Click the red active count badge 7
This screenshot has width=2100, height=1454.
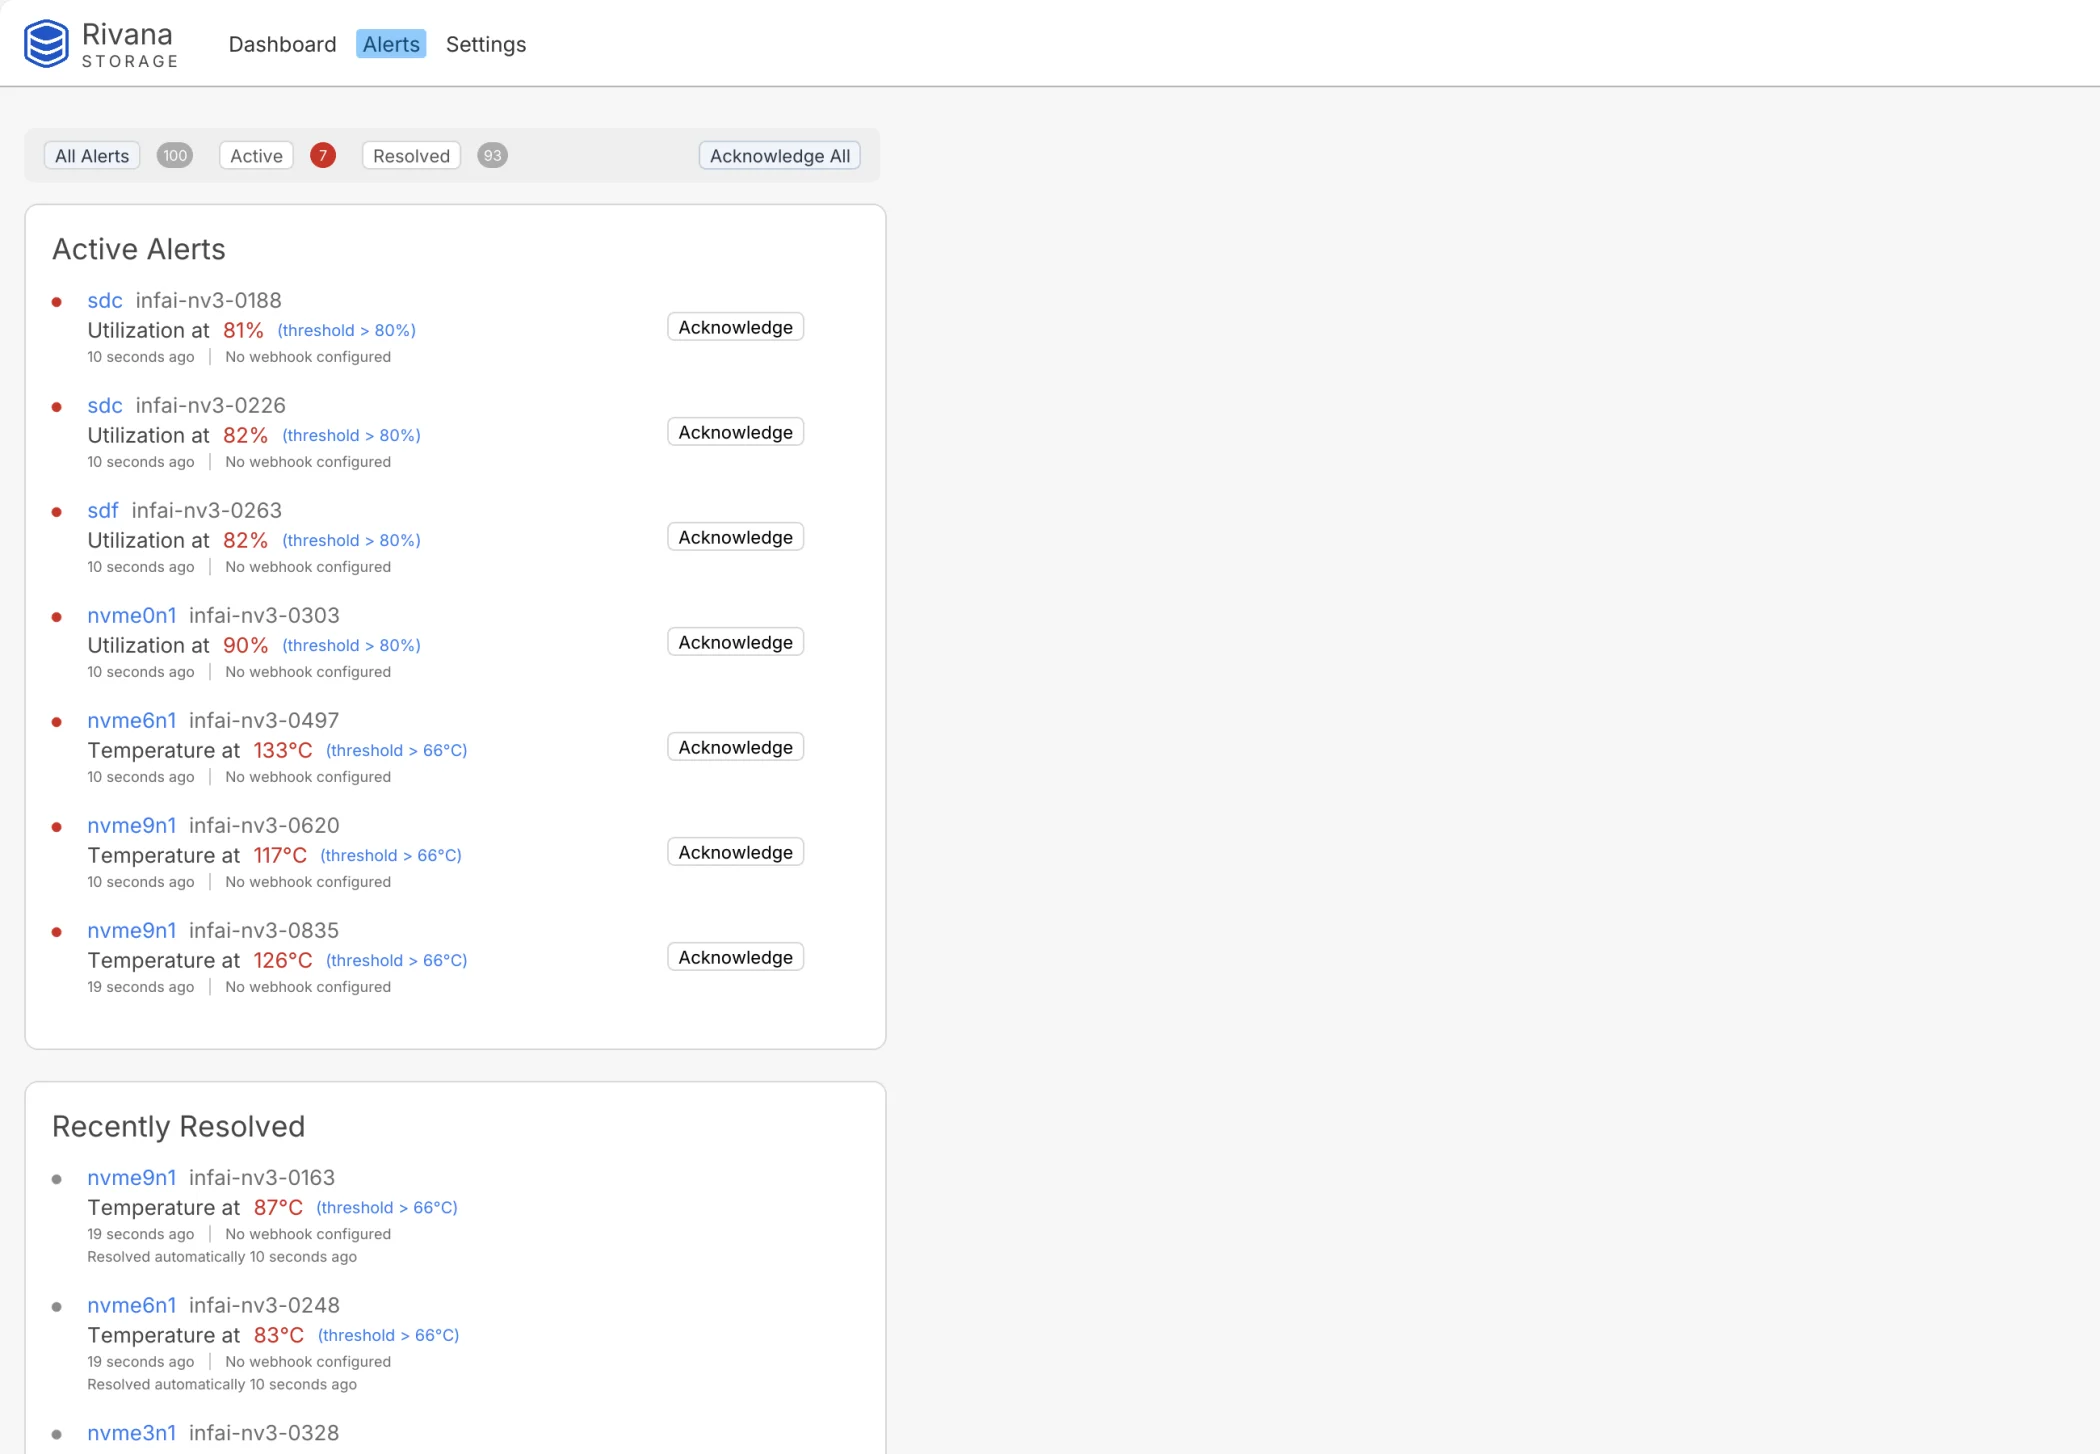coord(323,156)
